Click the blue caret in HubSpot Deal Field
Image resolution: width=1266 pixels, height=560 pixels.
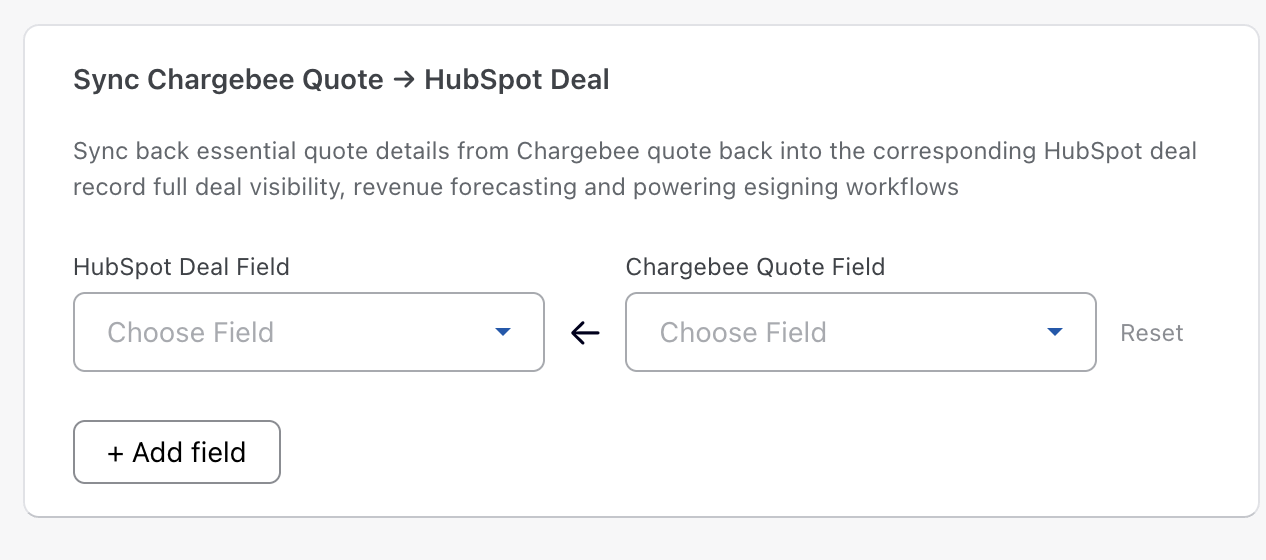coord(503,332)
